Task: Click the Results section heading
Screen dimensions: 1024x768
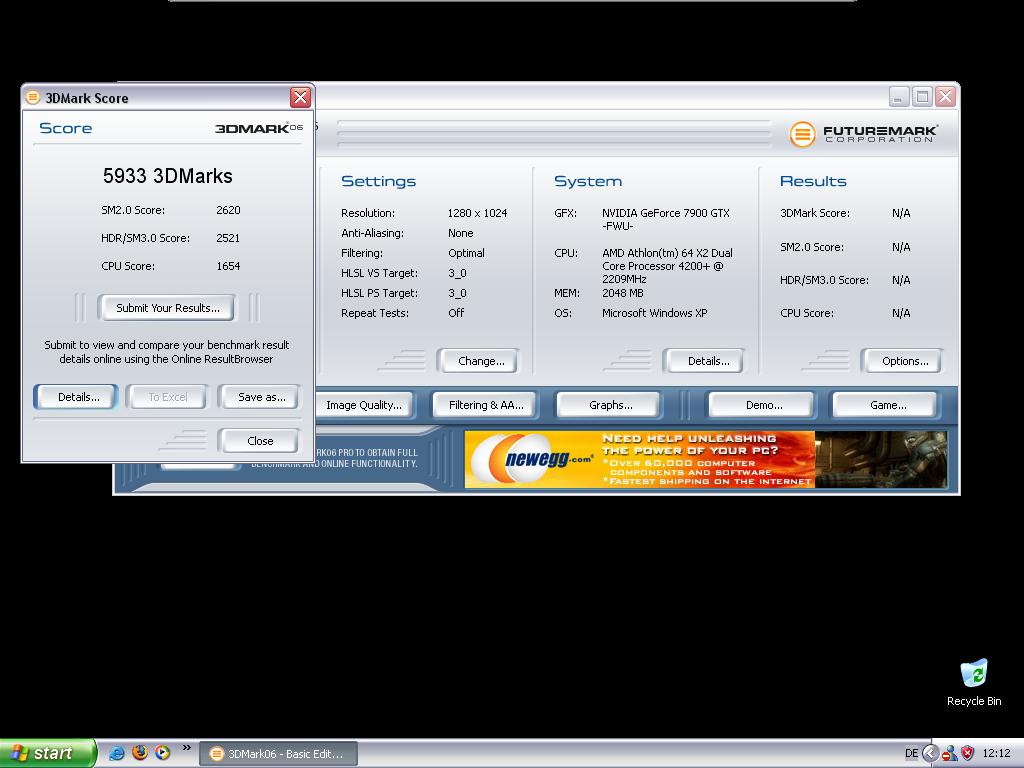Action: [813, 182]
